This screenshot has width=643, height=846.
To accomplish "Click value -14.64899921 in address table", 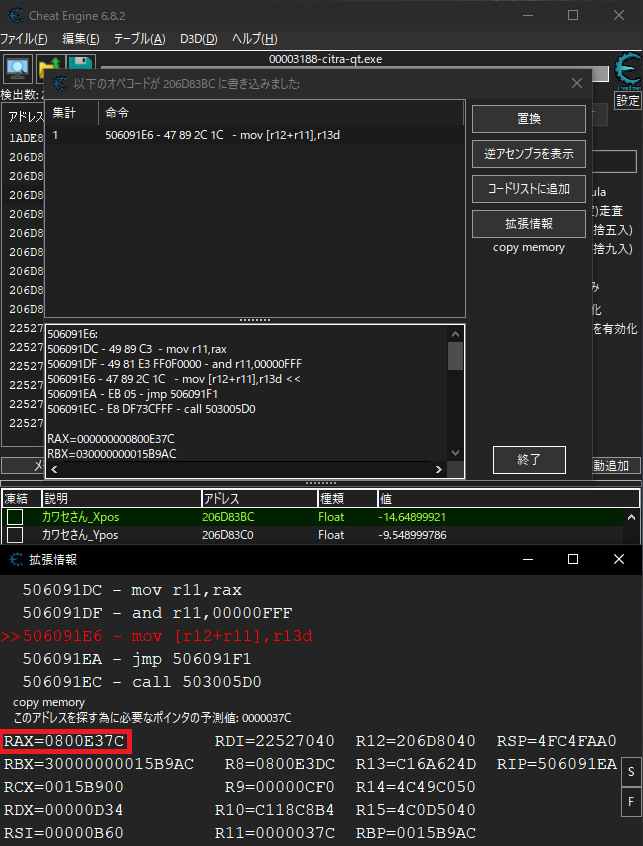I will 412,517.
